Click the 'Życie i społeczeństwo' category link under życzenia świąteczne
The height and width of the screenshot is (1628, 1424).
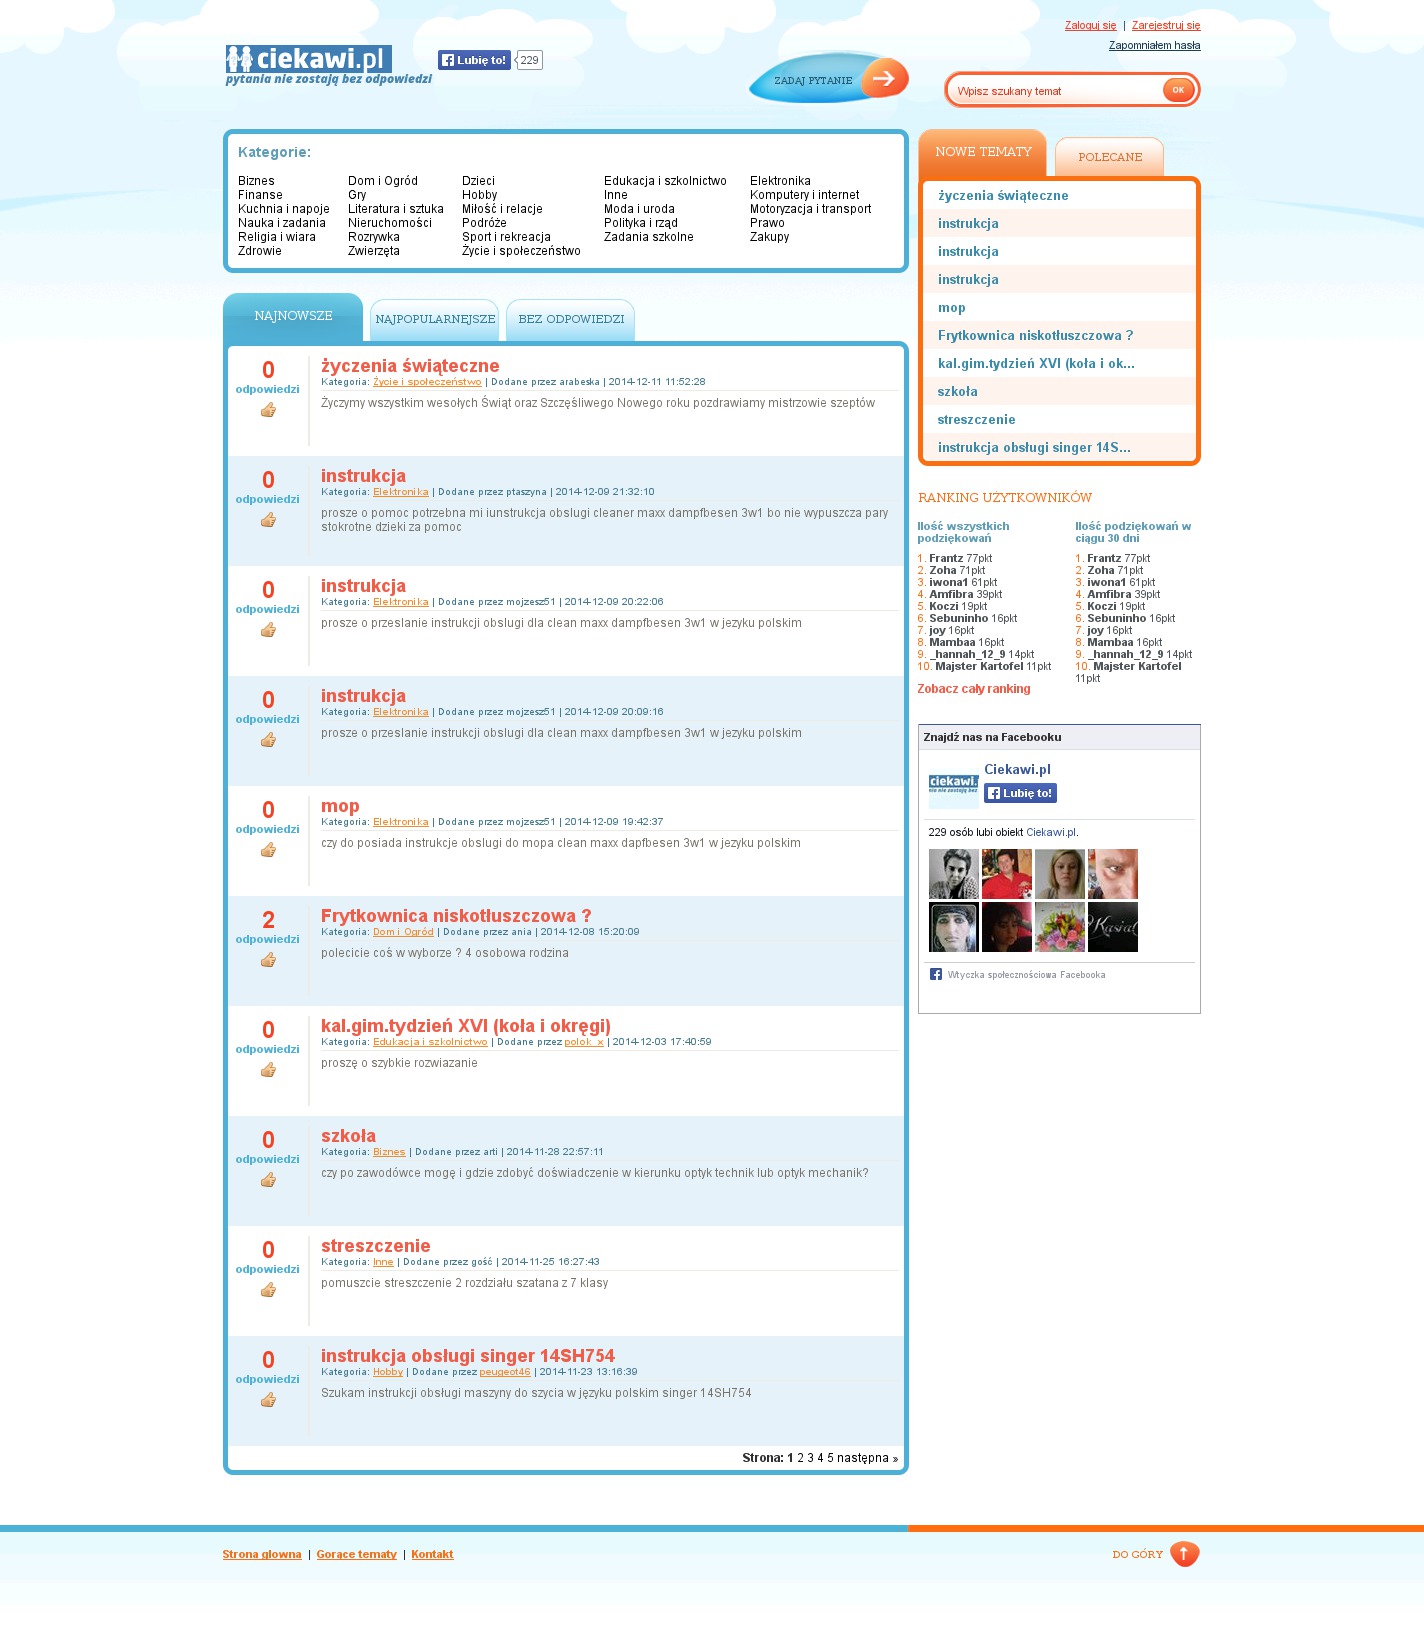point(427,382)
